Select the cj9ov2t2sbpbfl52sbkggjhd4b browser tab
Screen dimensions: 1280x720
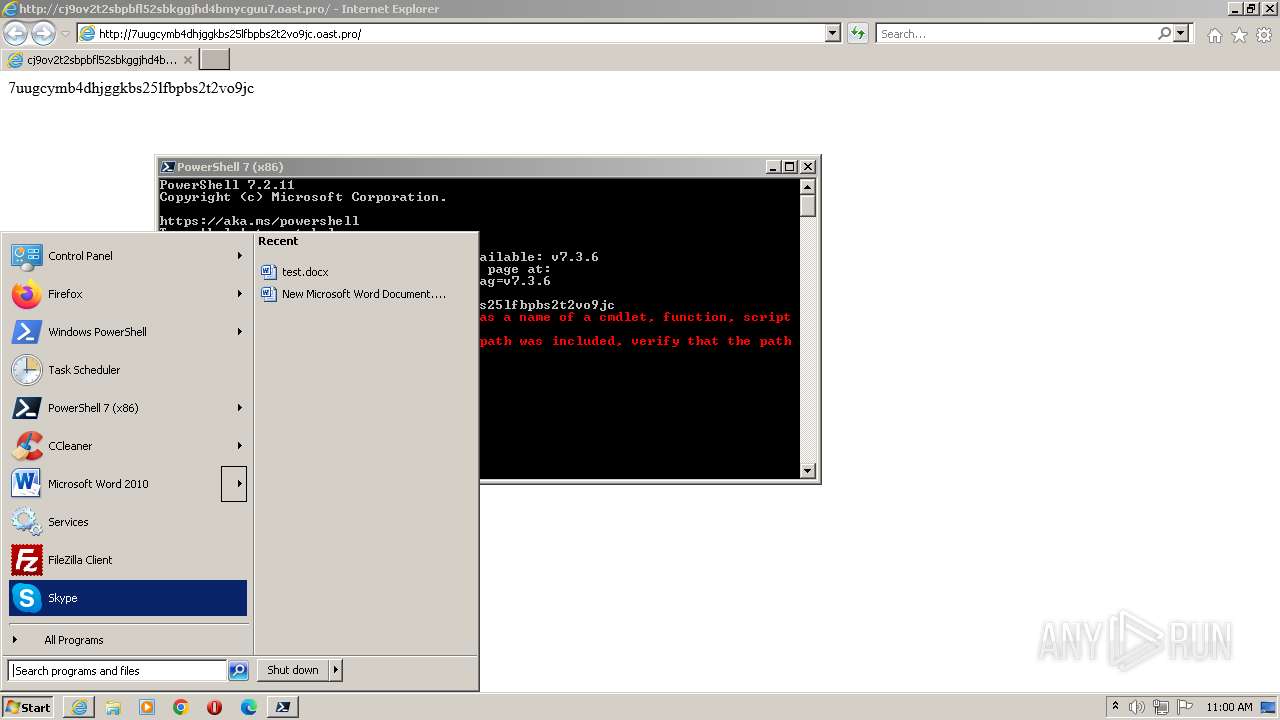pyautogui.click(x=100, y=60)
